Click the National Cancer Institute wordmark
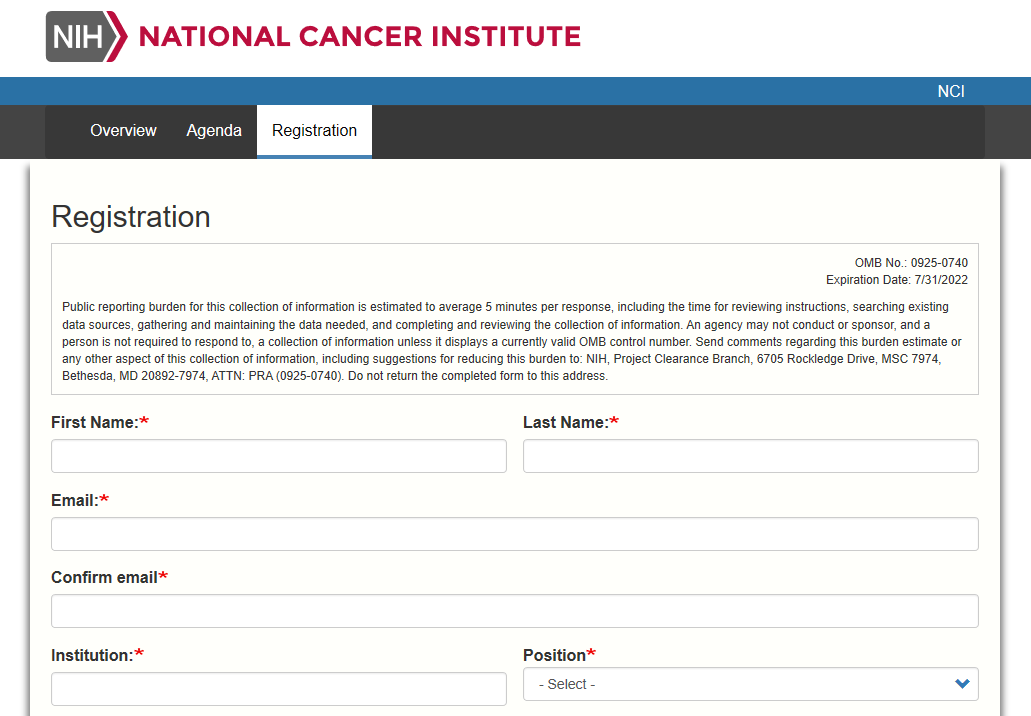The height and width of the screenshot is (716, 1031). pyautogui.click(x=359, y=37)
